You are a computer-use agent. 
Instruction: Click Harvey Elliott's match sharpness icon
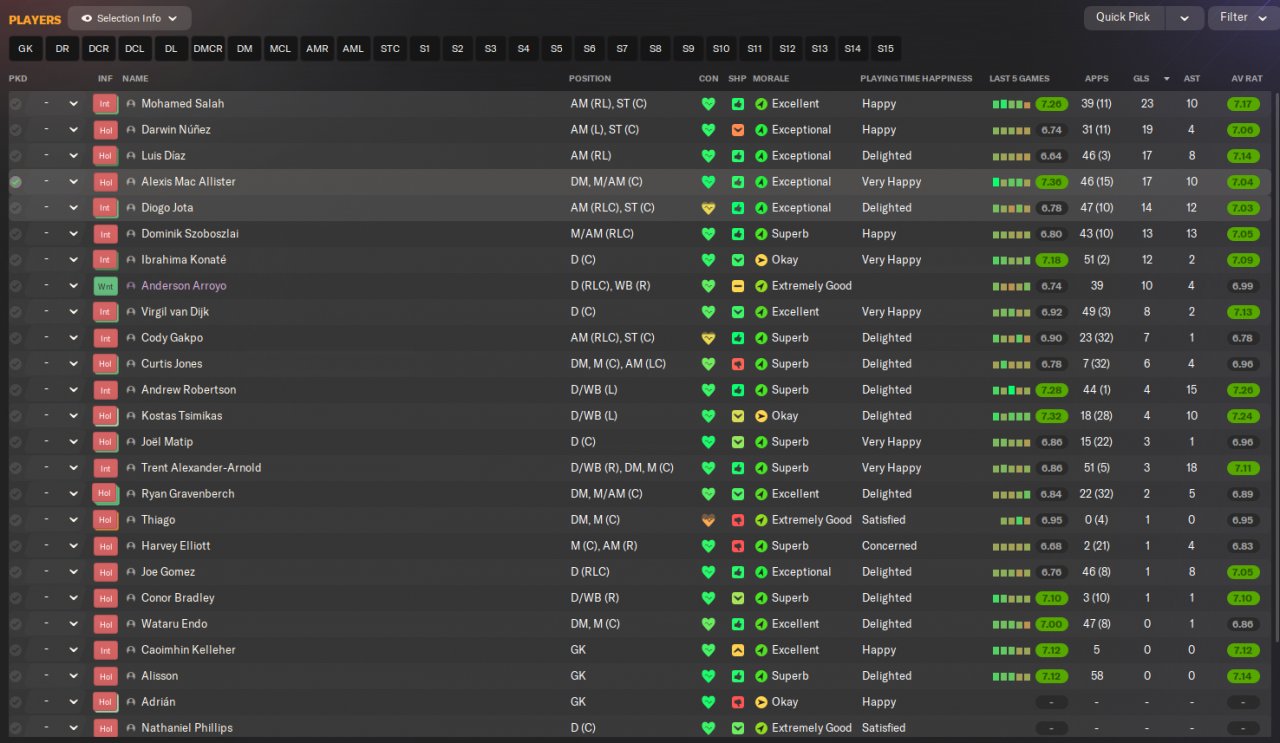(x=738, y=546)
